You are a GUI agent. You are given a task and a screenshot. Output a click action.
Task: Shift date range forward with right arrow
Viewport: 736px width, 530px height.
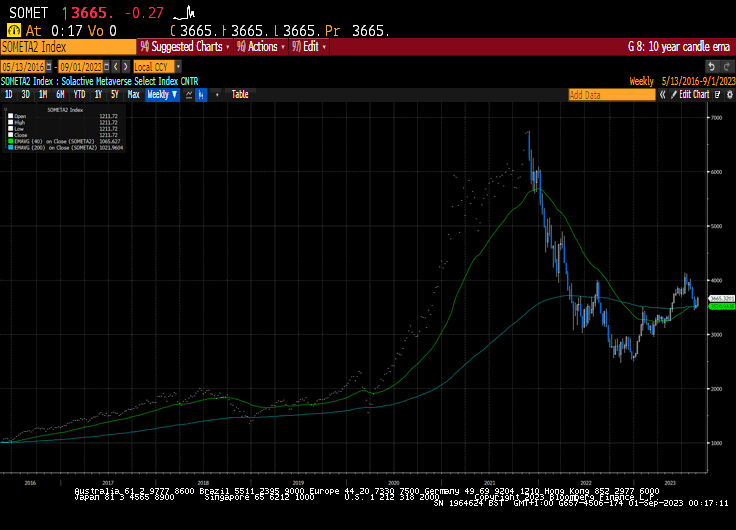125,67
